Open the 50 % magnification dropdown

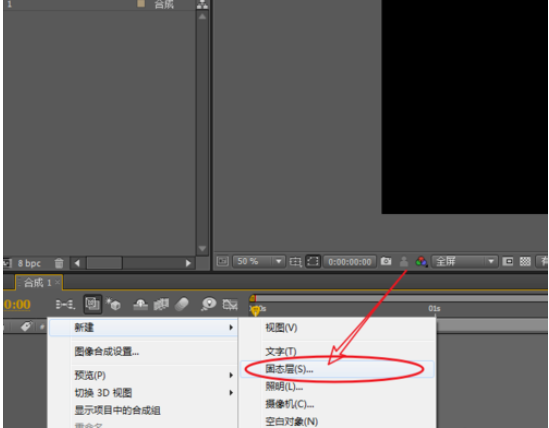tap(258, 261)
